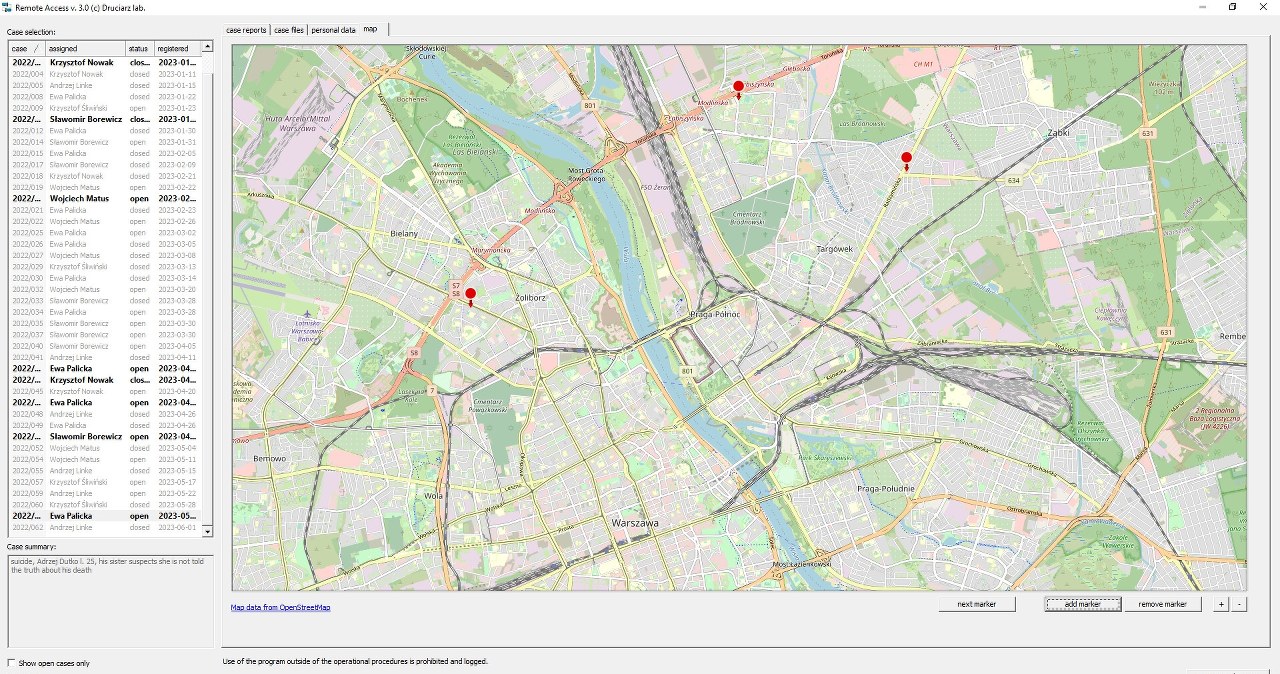Sort the list by case column header
The height and width of the screenshot is (674, 1280).
tap(26, 48)
